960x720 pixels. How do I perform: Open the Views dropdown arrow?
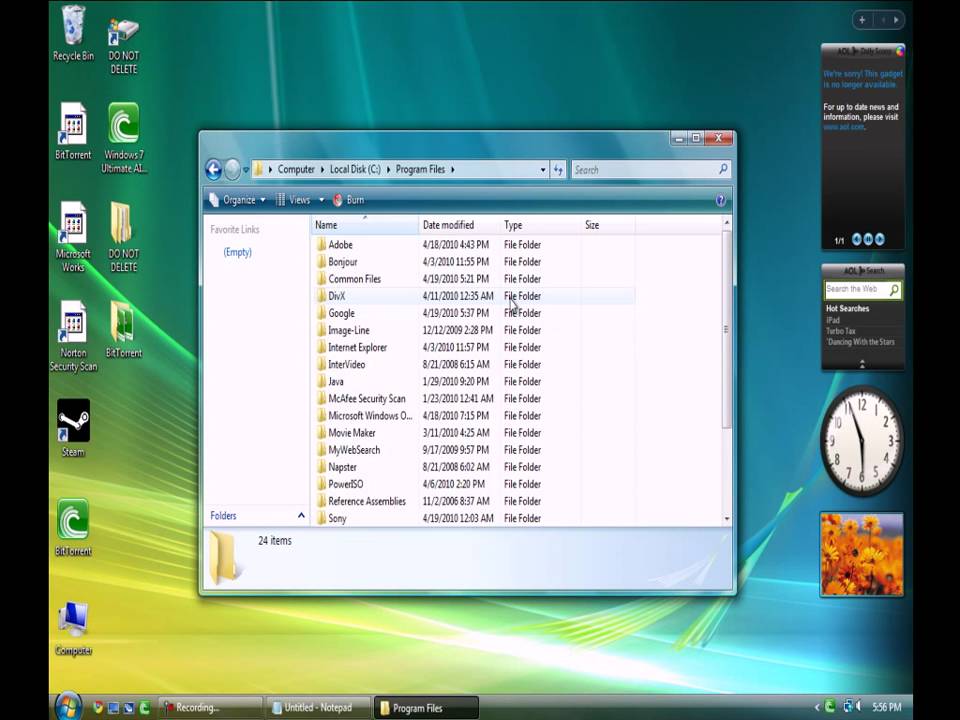tap(321, 200)
